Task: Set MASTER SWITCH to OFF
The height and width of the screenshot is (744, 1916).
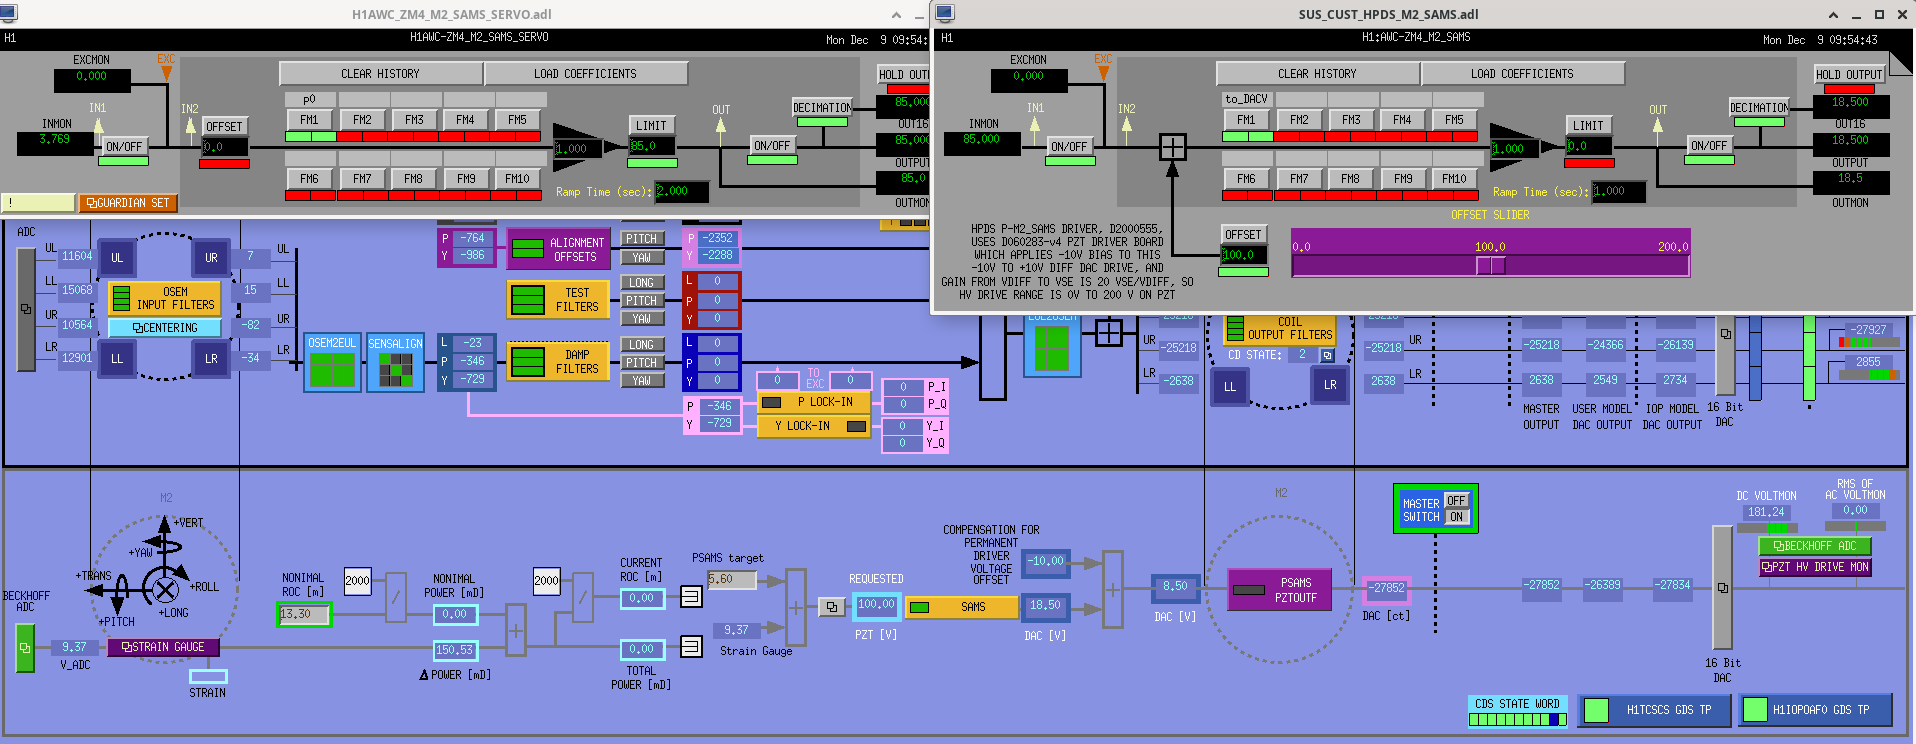Action: (1456, 500)
